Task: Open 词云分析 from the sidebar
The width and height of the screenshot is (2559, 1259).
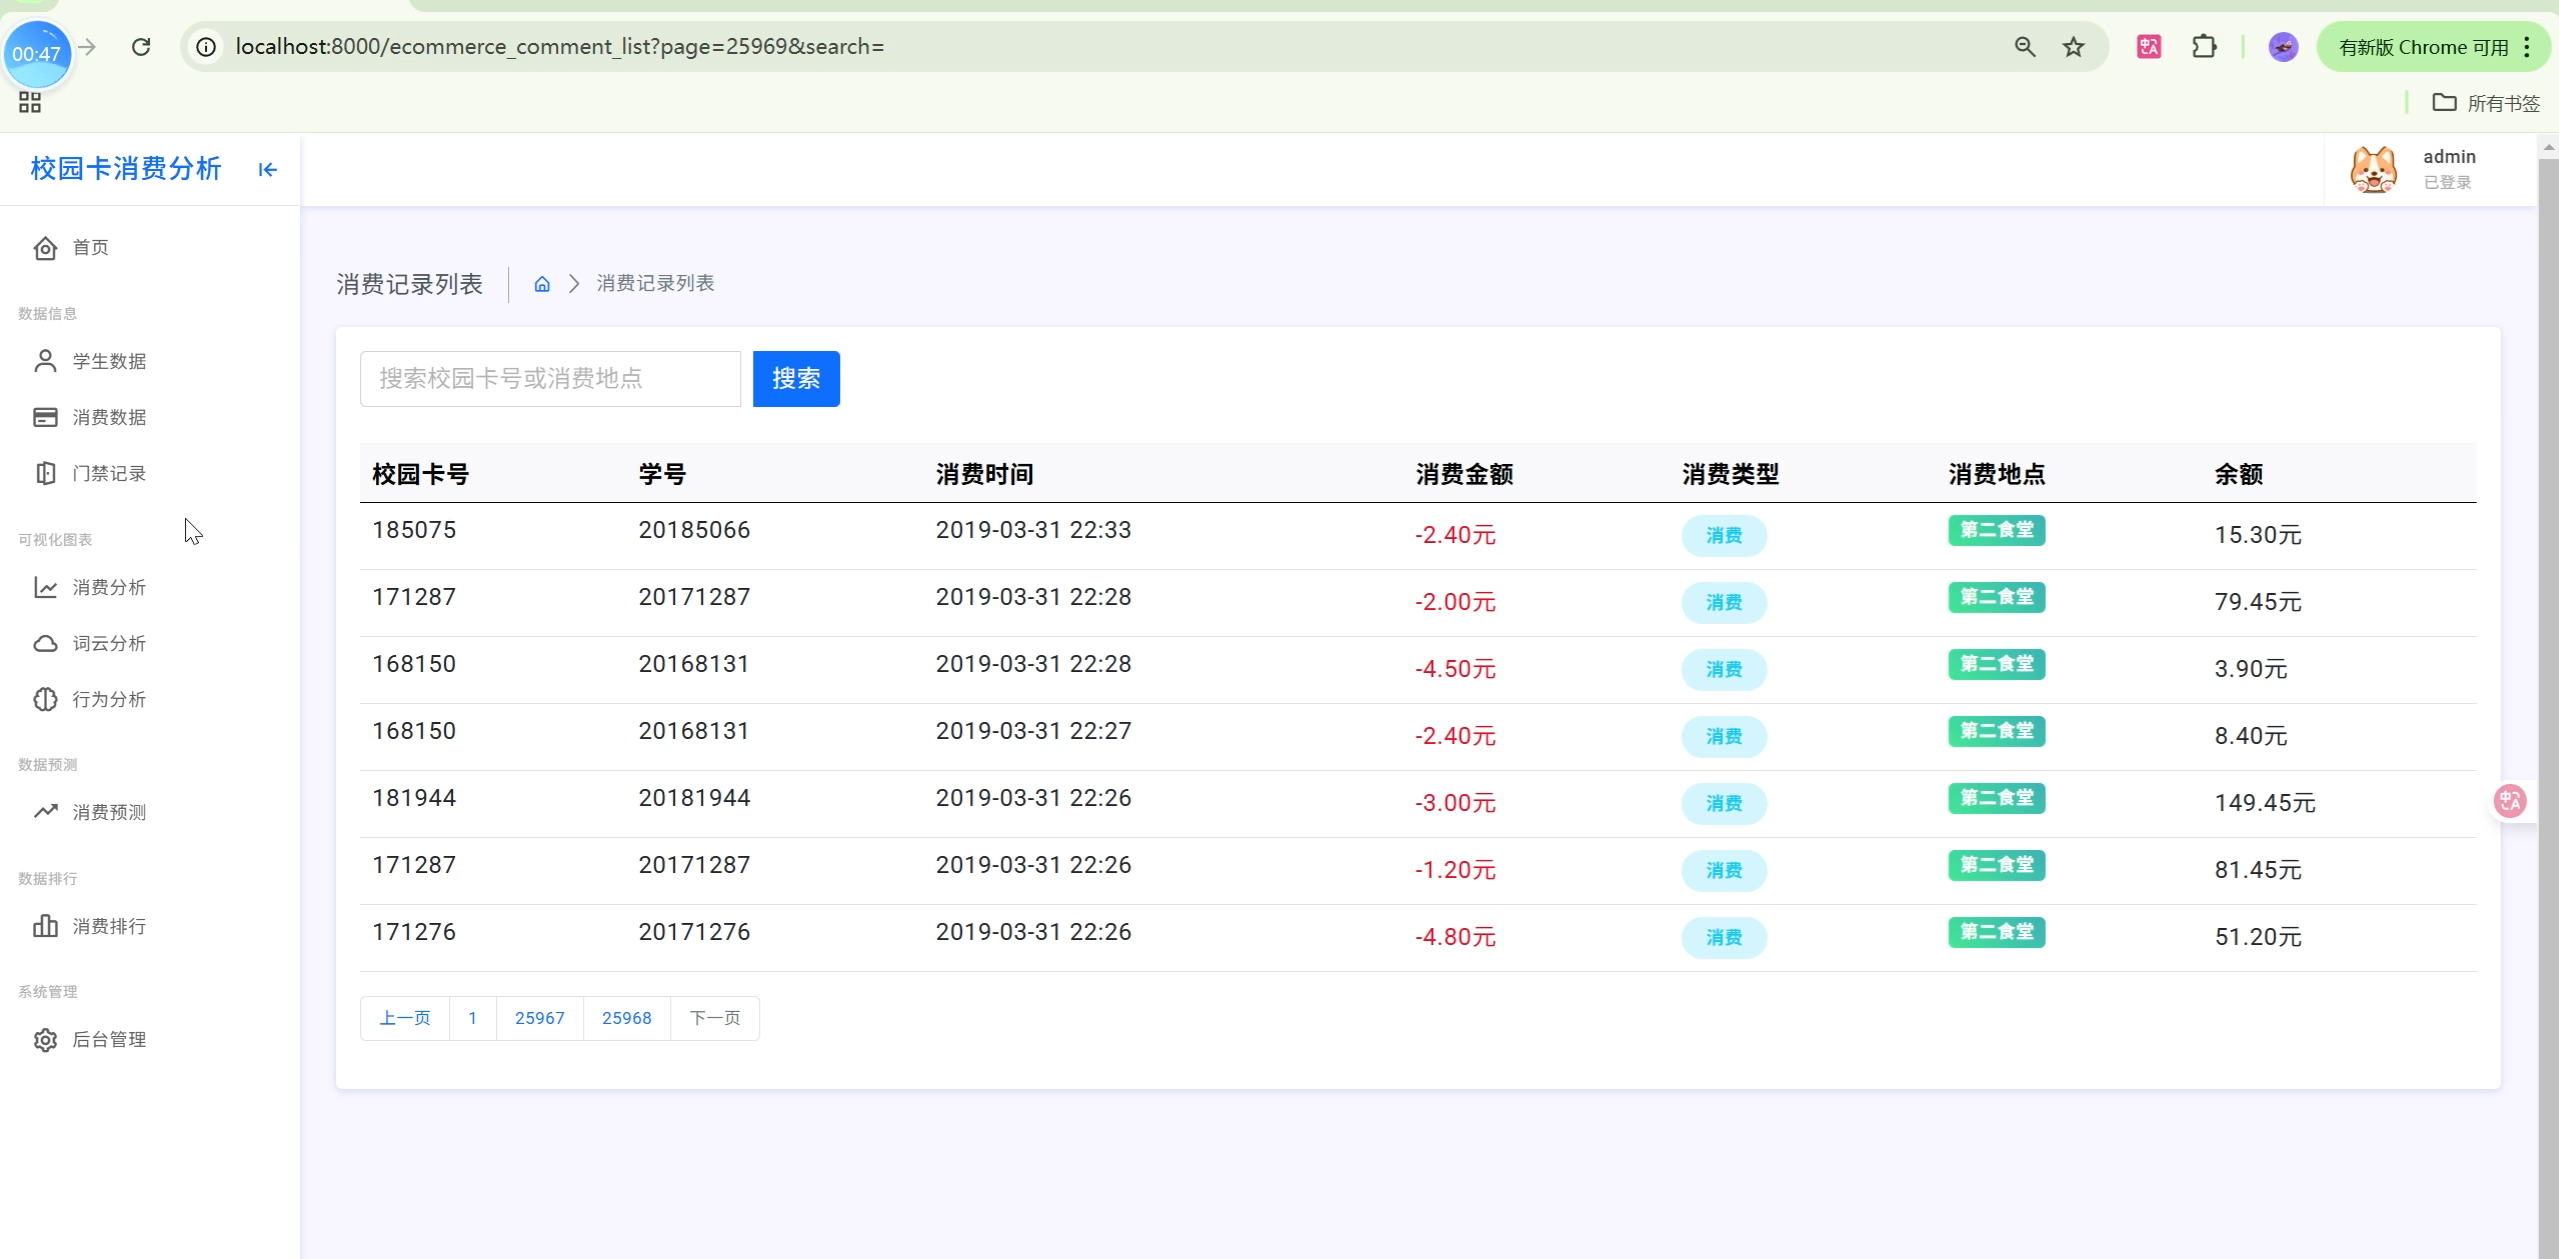Action: point(109,643)
